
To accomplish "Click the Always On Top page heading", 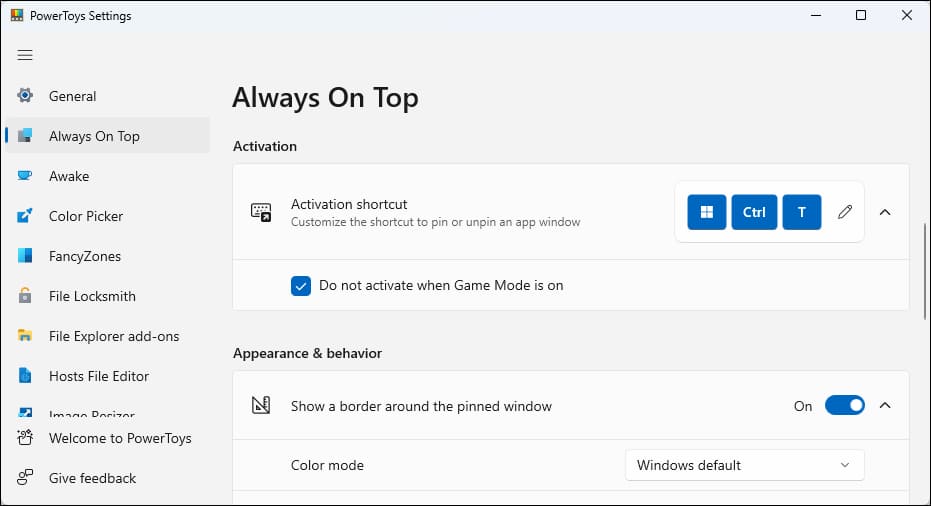I will [325, 98].
